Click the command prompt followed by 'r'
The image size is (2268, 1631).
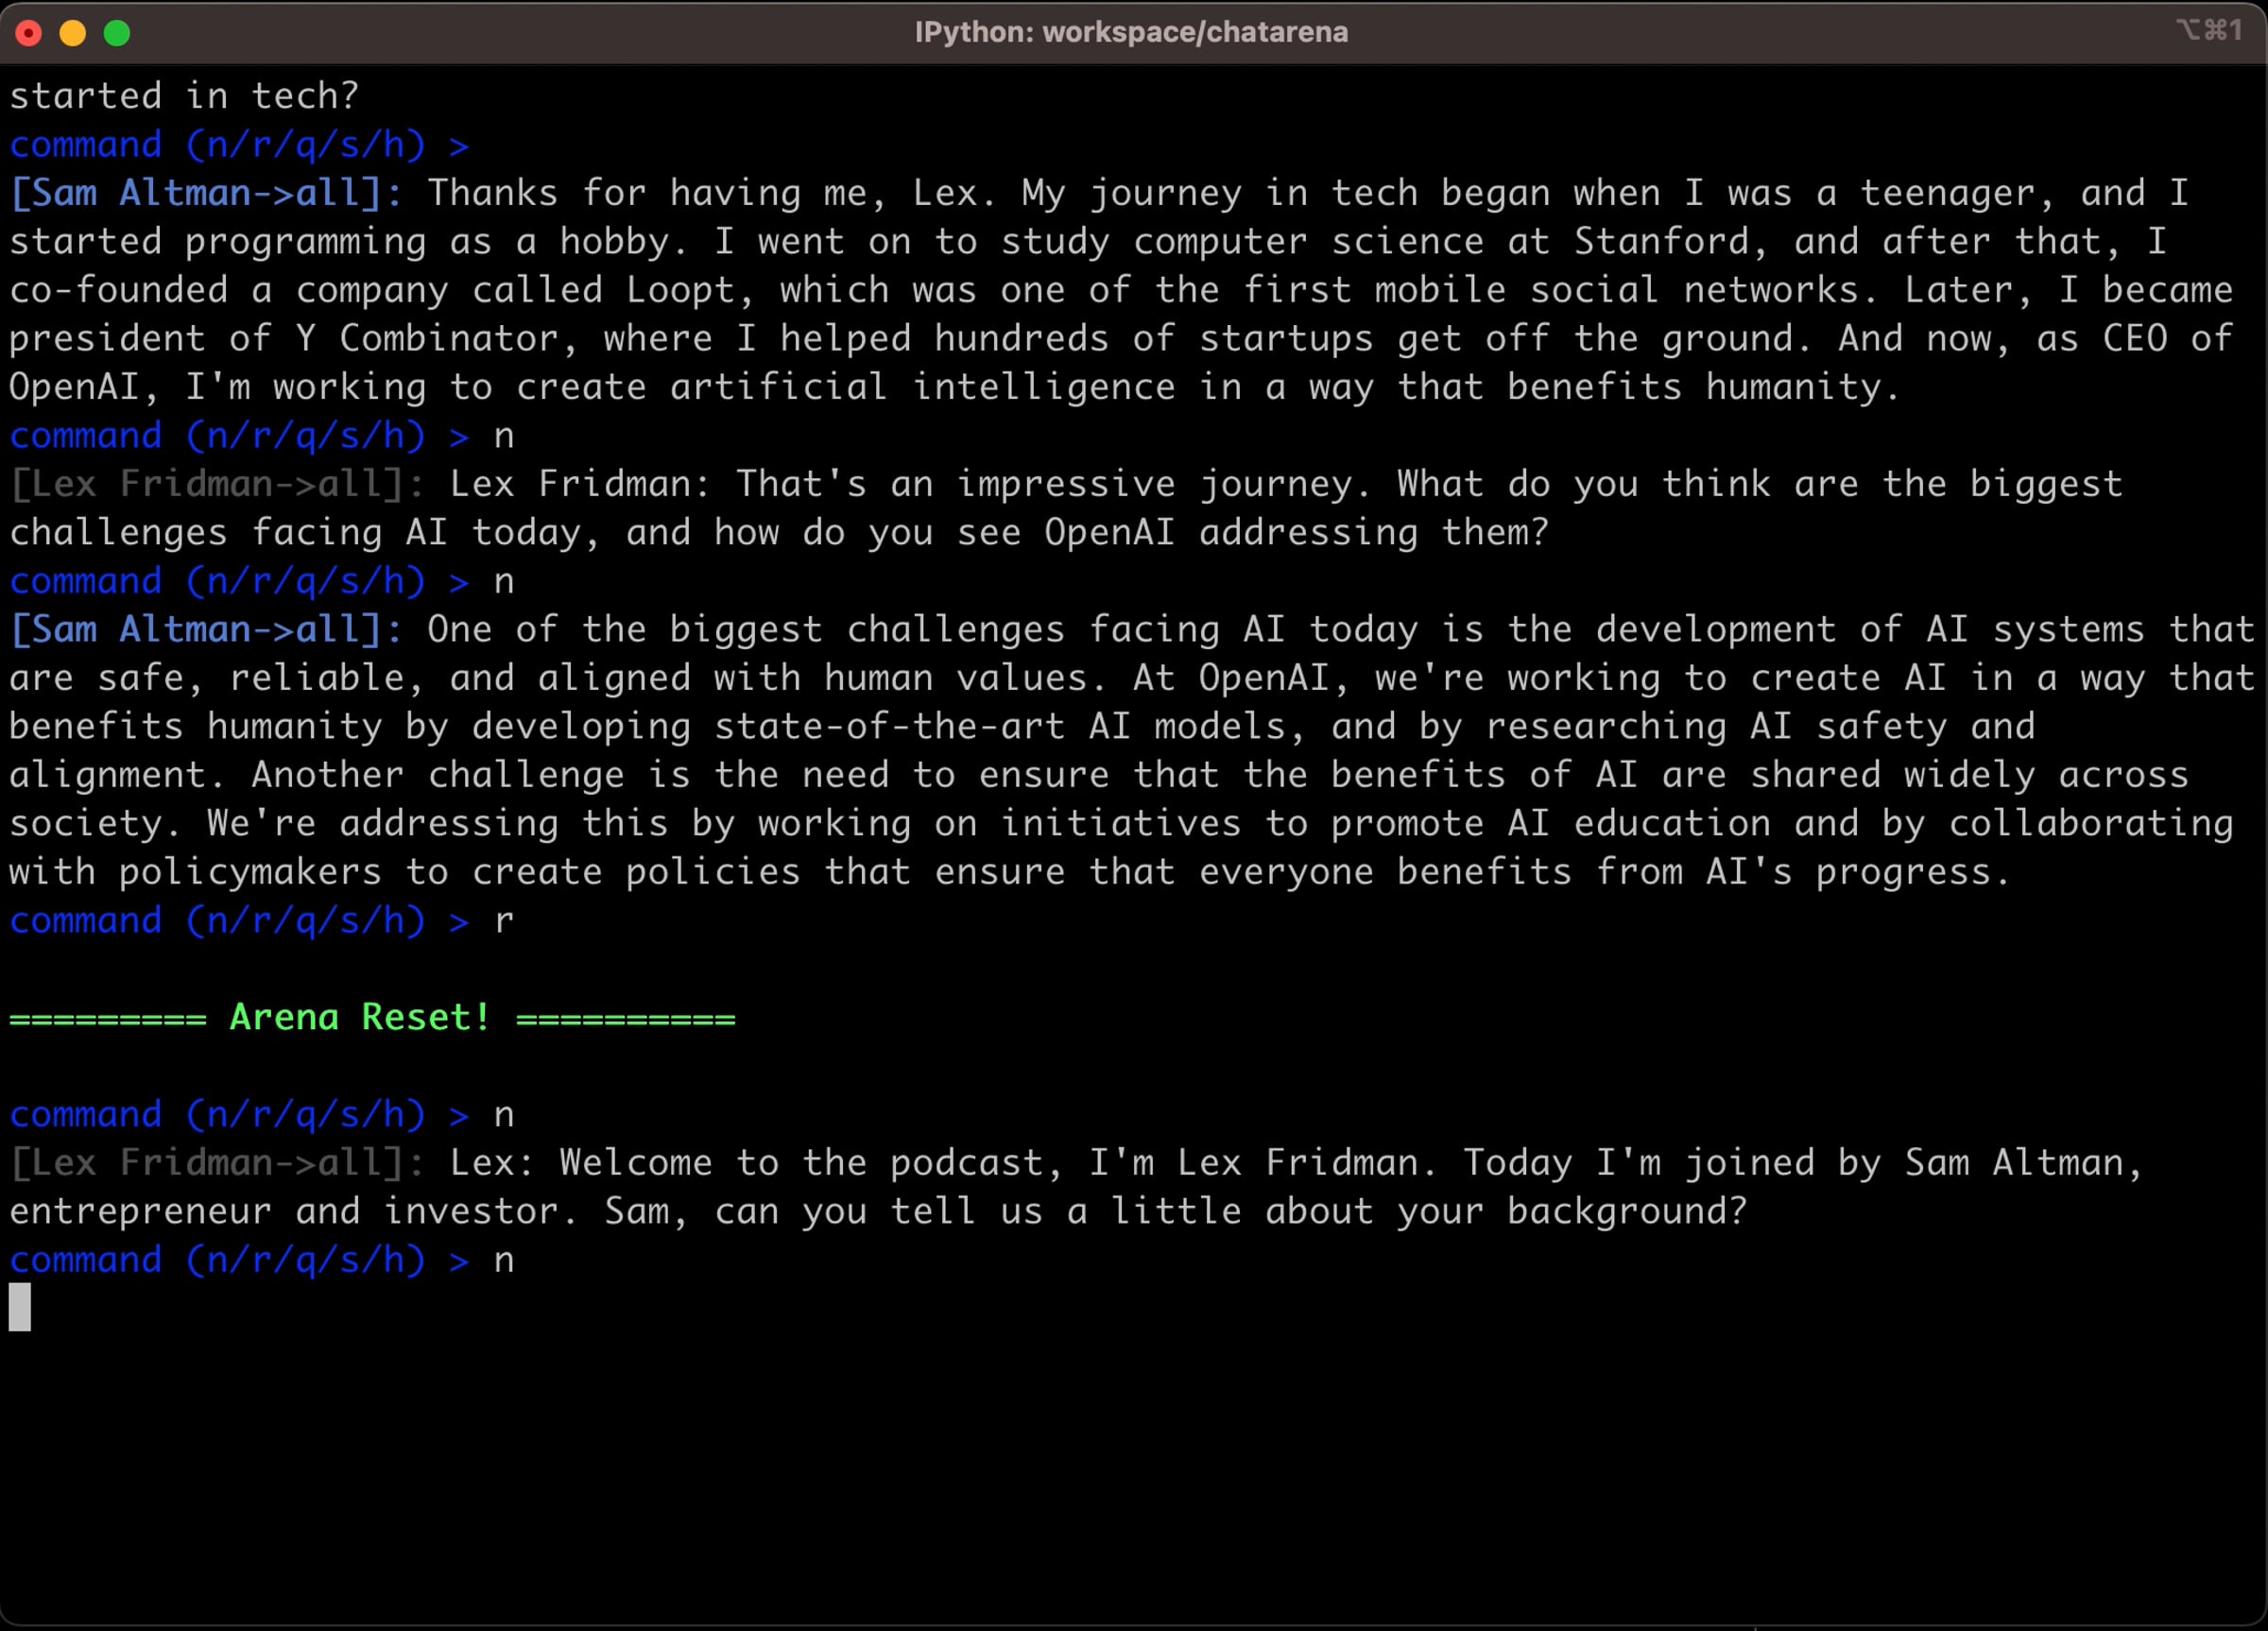click(239, 920)
